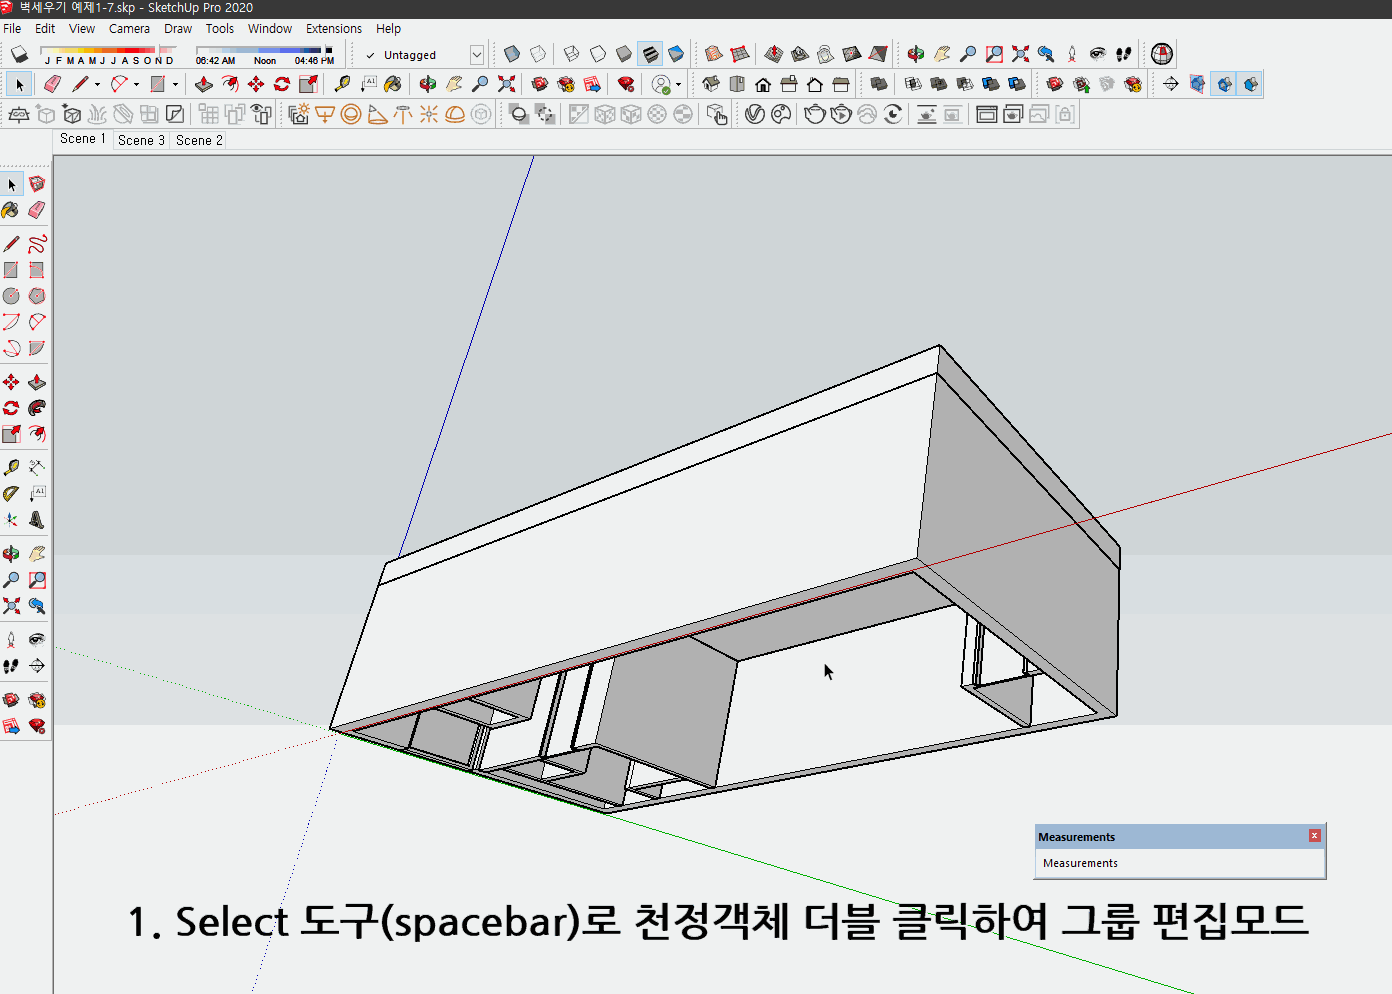This screenshot has width=1392, height=994.
Task: Choose the Polygon tool in left toolbar
Action: tap(37, 296)
